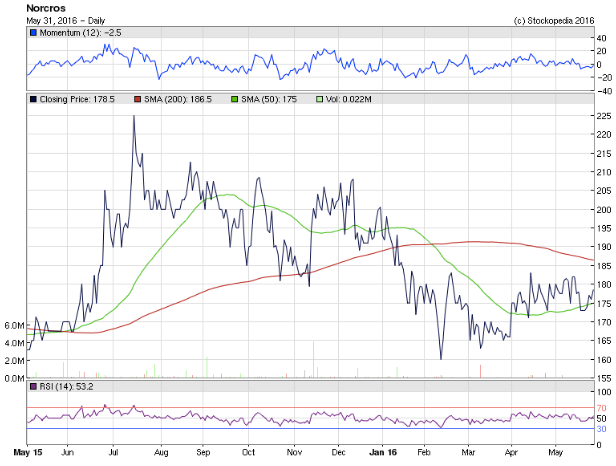Click the Stockopedia 2016 copyright text
Viewport: 616px width, 466px height.
554,20
